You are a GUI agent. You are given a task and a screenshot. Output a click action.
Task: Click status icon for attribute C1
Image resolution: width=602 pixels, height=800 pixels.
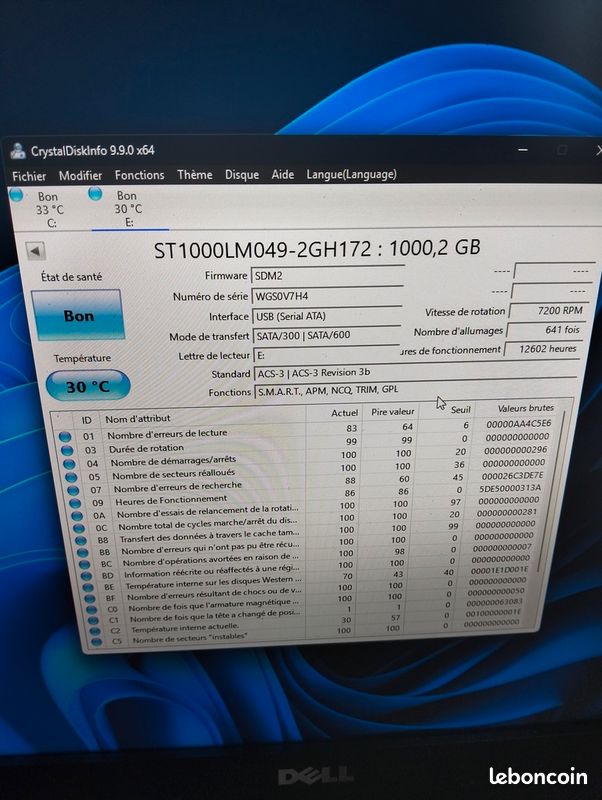[93, 620]
